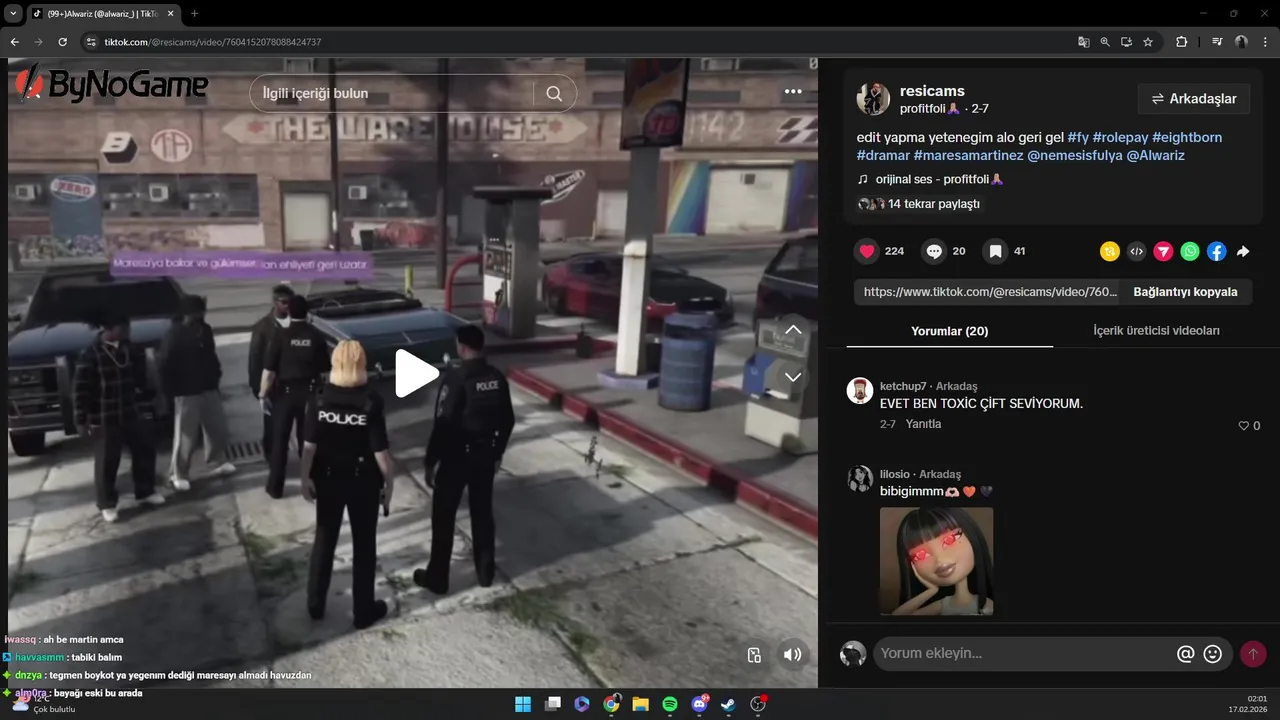Open the @nemesisfulya mention

1075,155
